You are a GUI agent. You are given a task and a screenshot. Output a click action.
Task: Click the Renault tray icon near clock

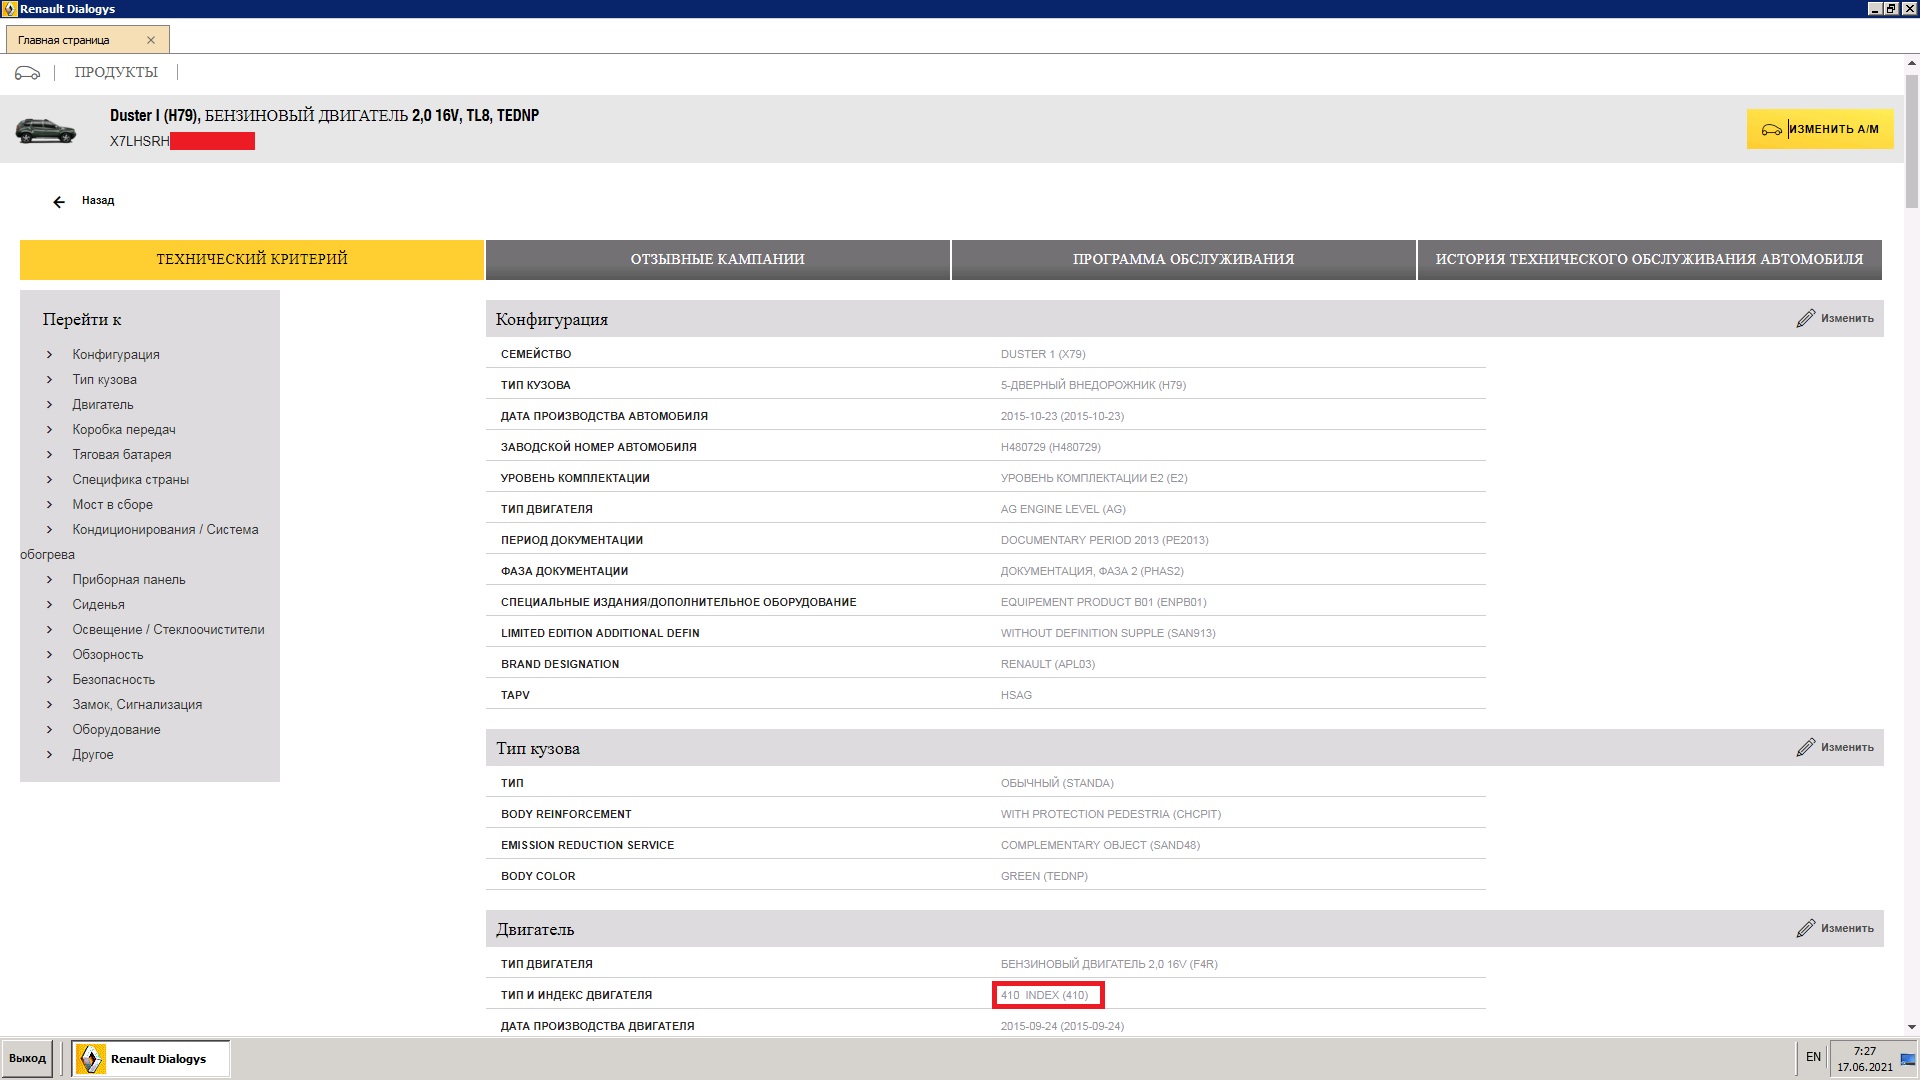[x=1907, y=1060]
